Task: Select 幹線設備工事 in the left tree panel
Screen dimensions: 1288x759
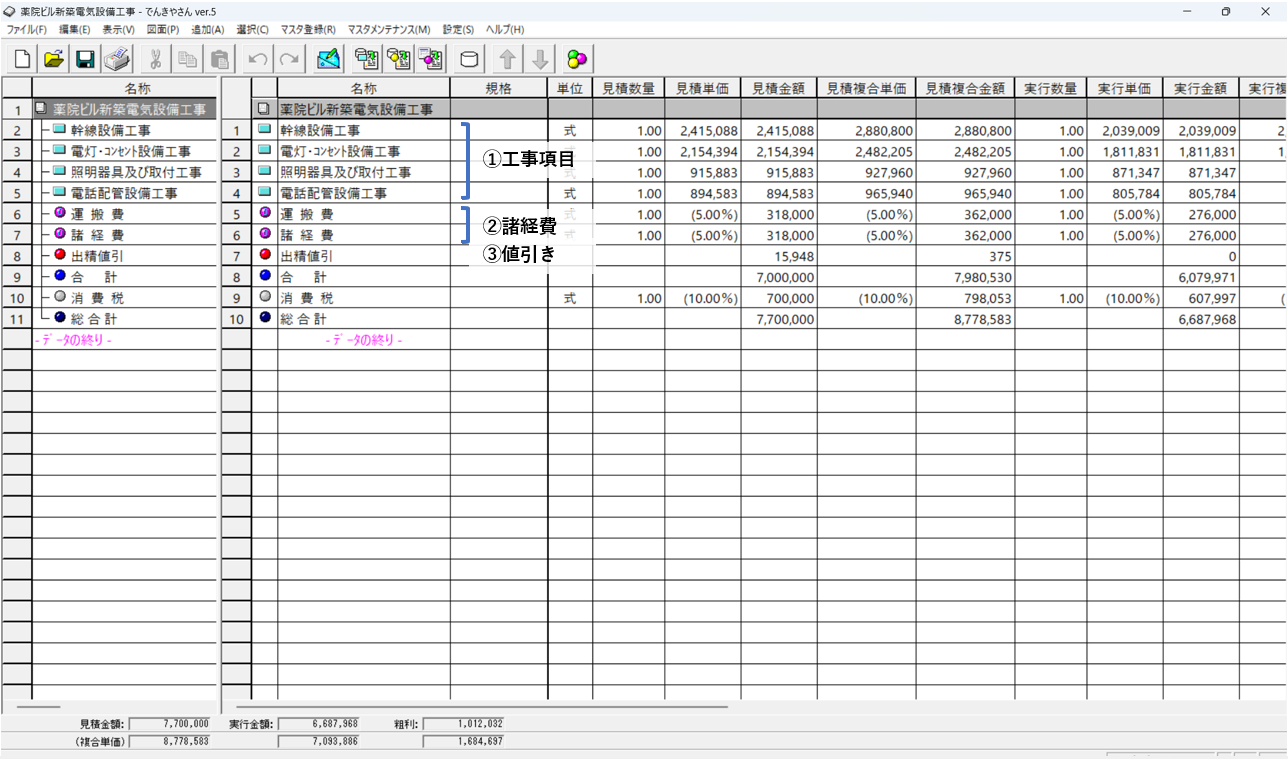Action: (x=111, y=130)
